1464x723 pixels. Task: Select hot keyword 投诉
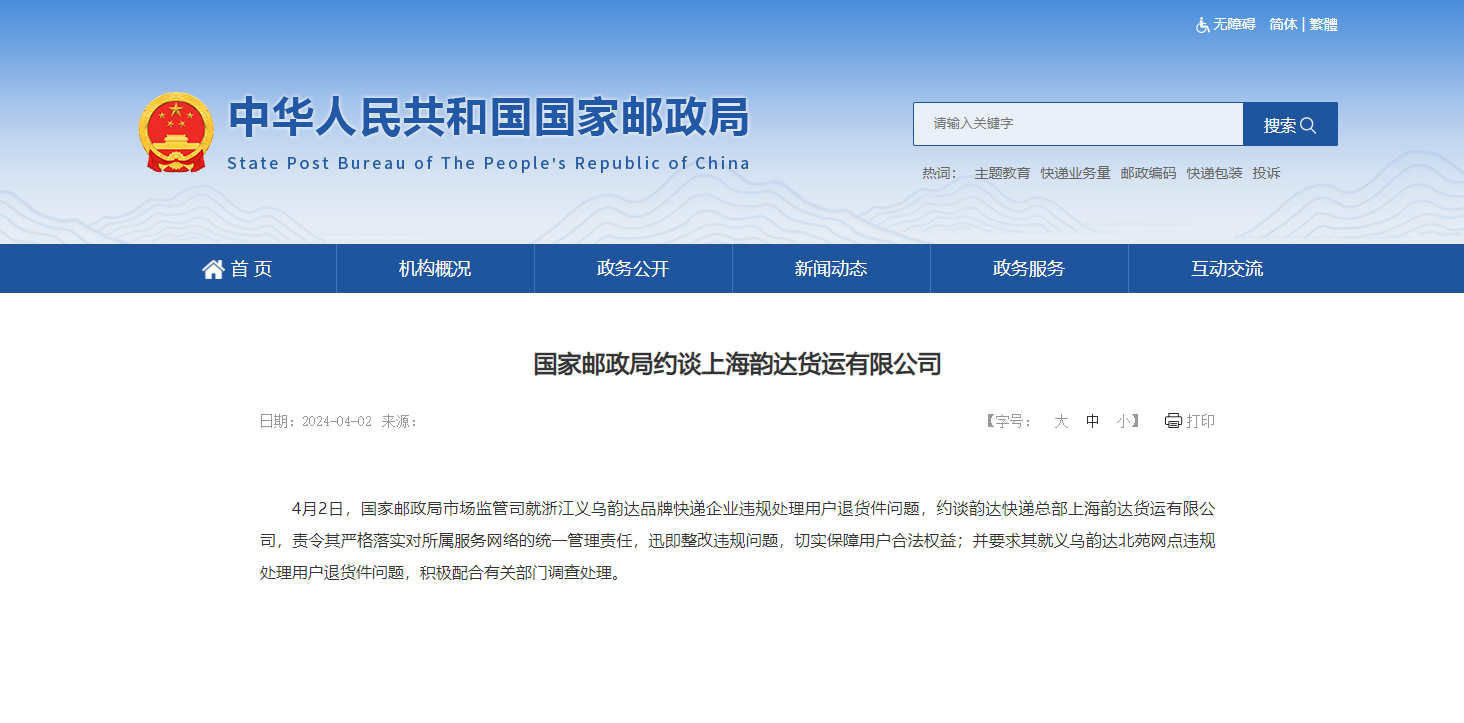click(x=1266, y=173)
